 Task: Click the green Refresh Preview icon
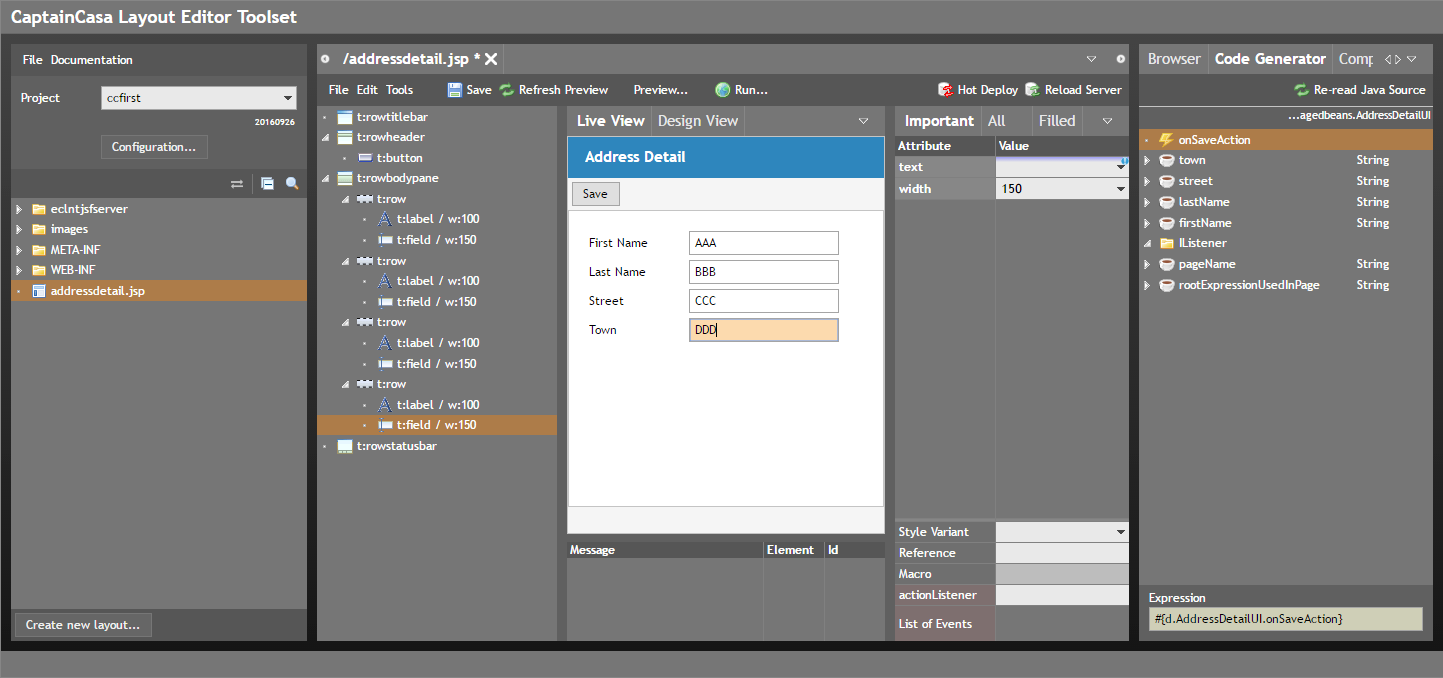click(507, 90)
